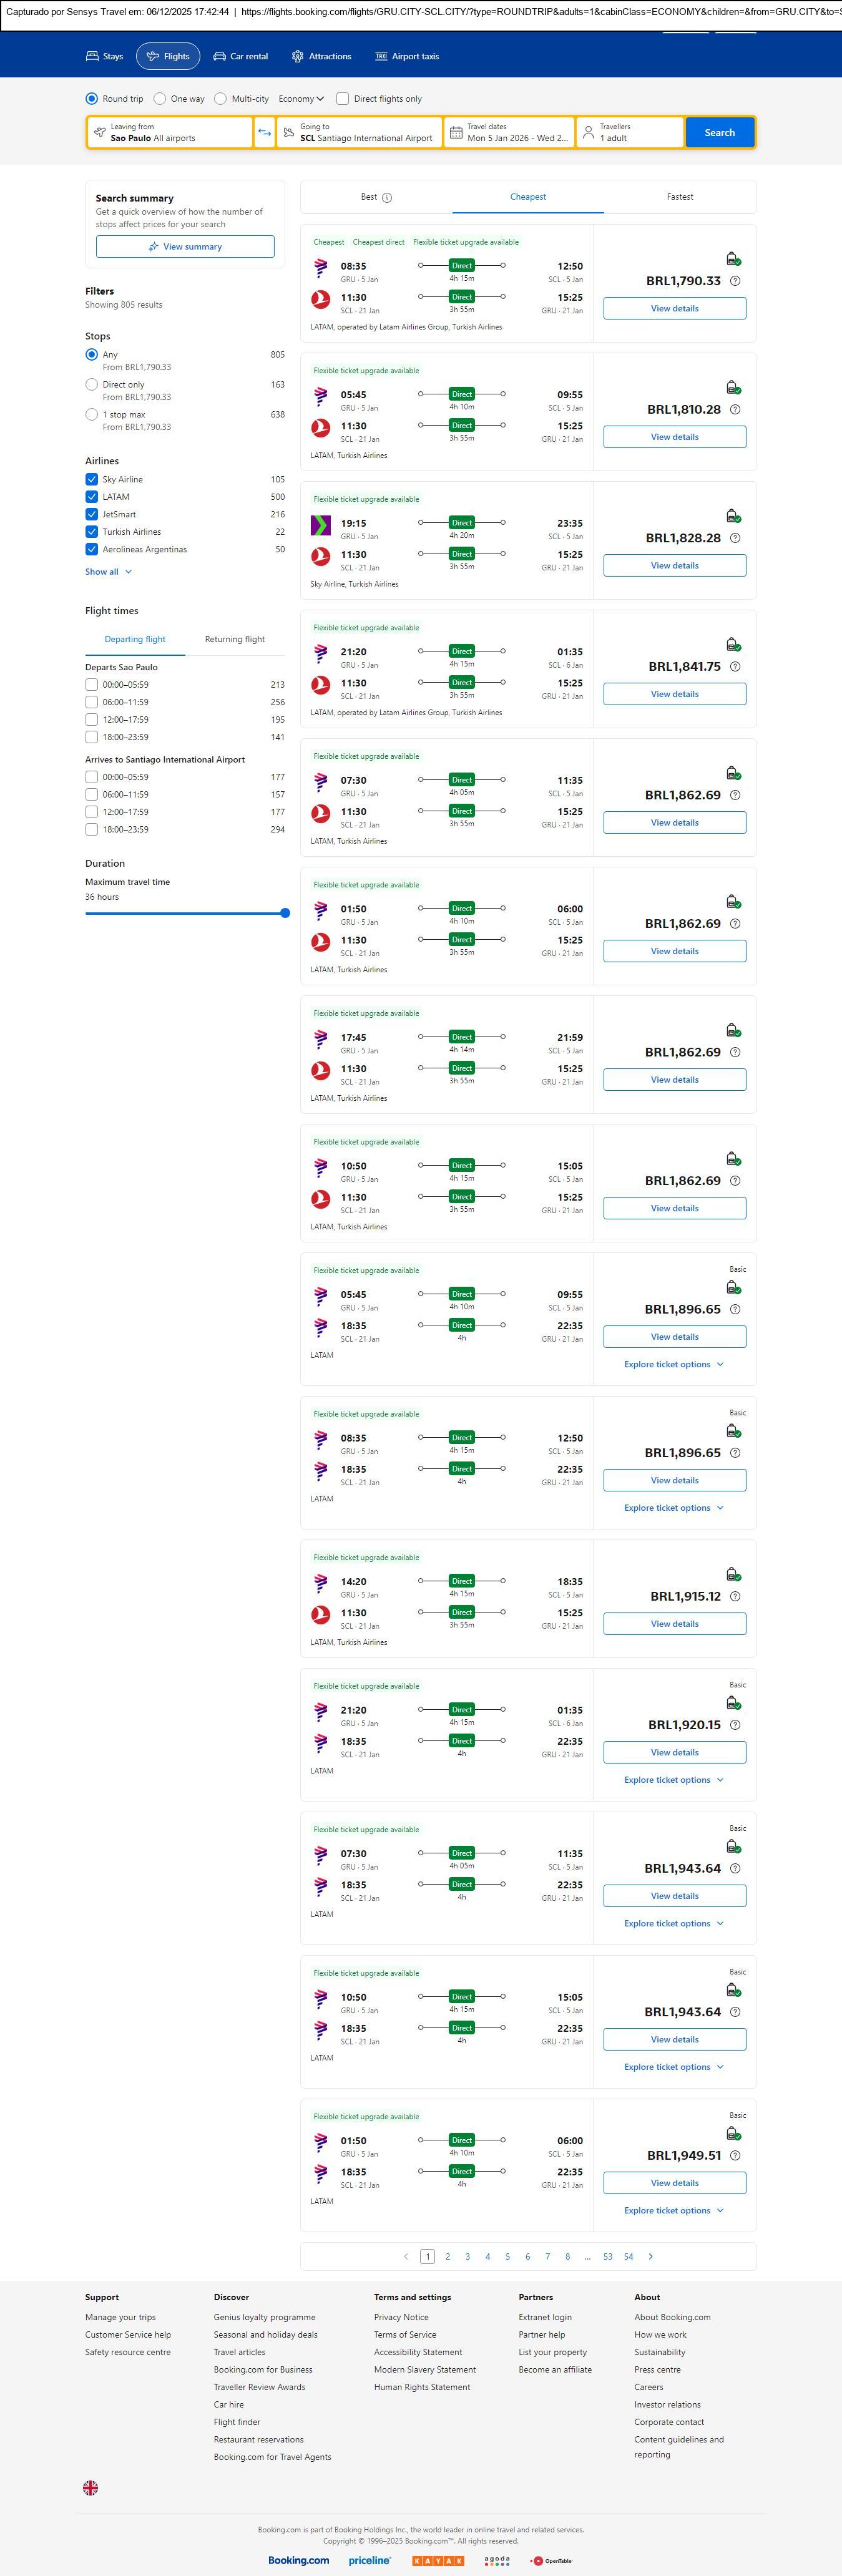The image size is (842, 2576).
Task: Uncheck the Turkish Airlines filter
Action: 92,532
